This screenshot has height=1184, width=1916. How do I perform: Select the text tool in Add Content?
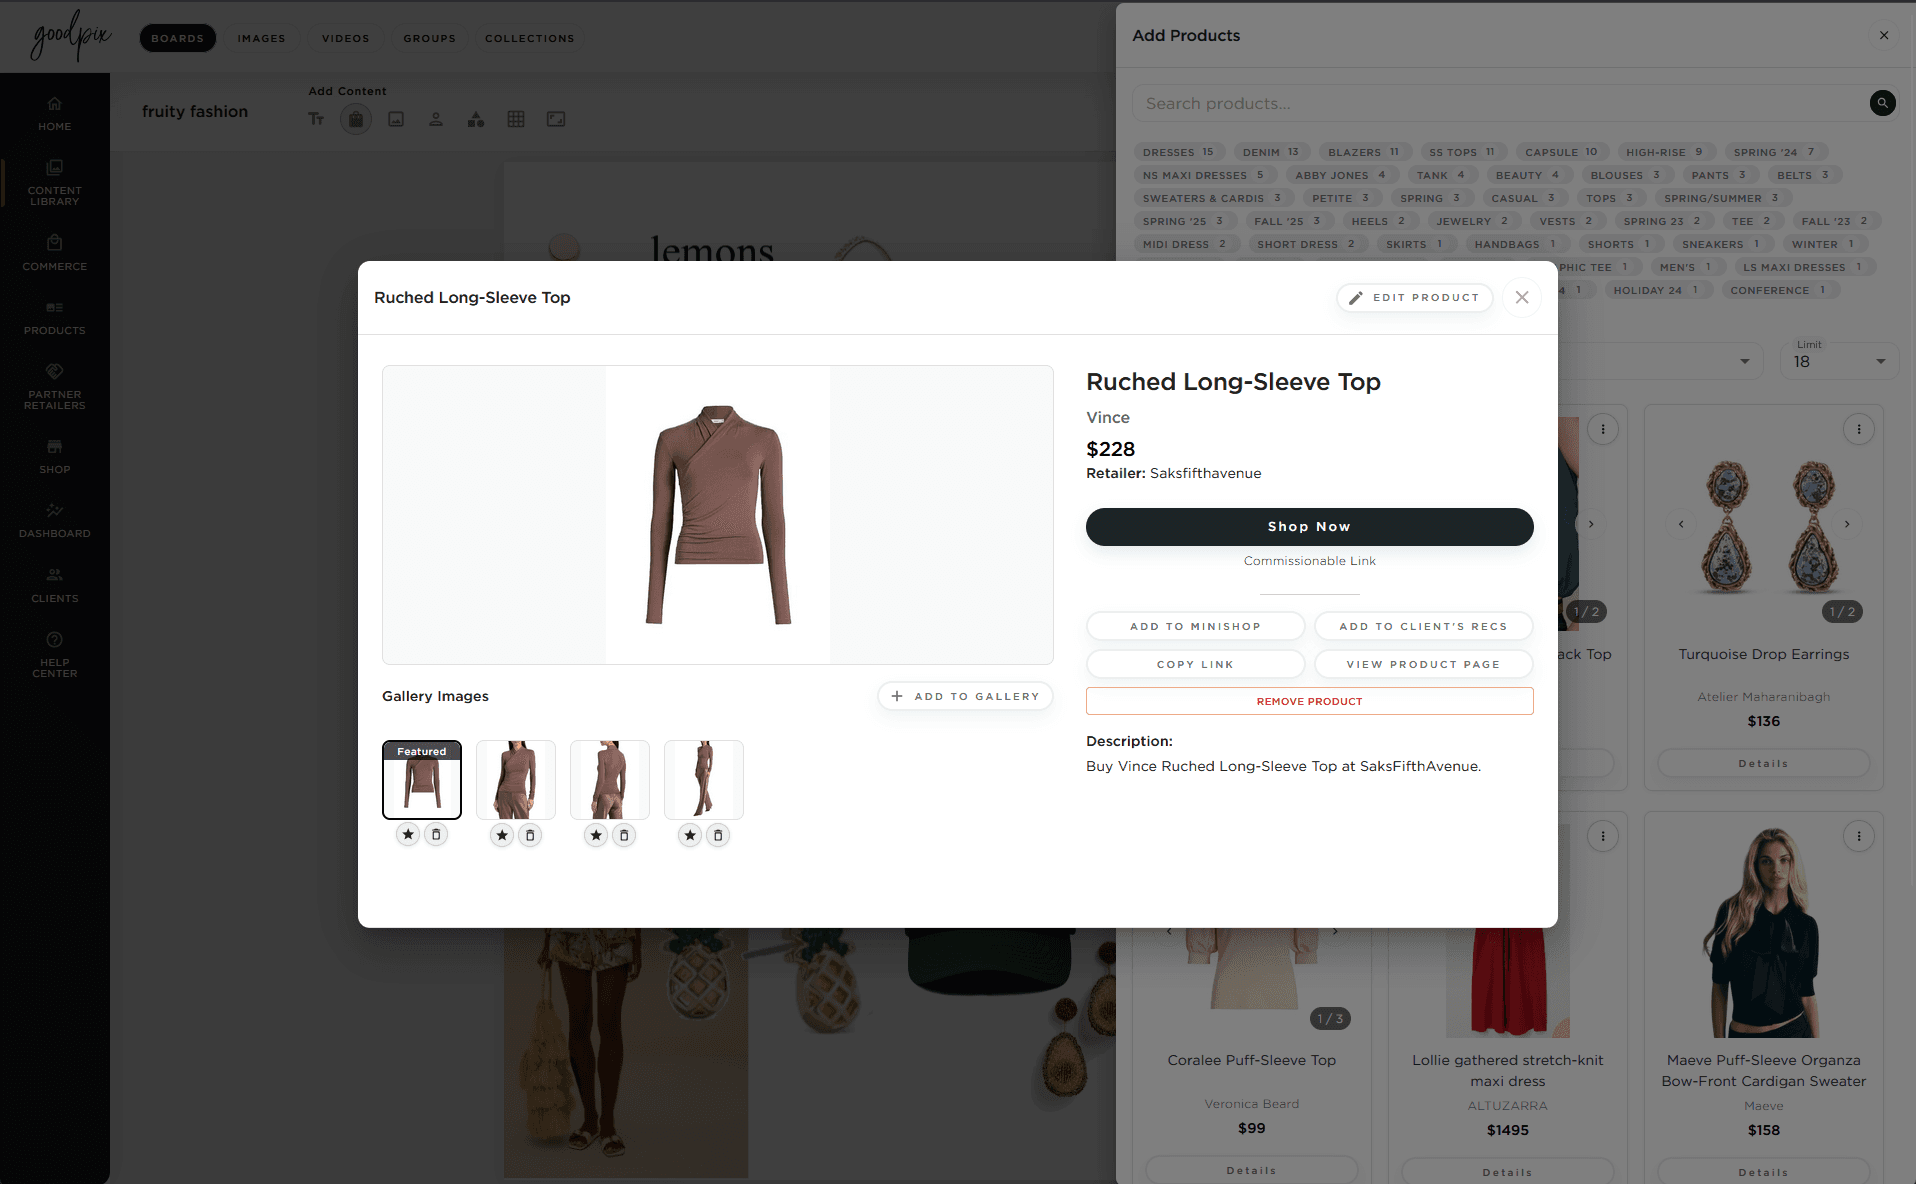tap(316, 119)
